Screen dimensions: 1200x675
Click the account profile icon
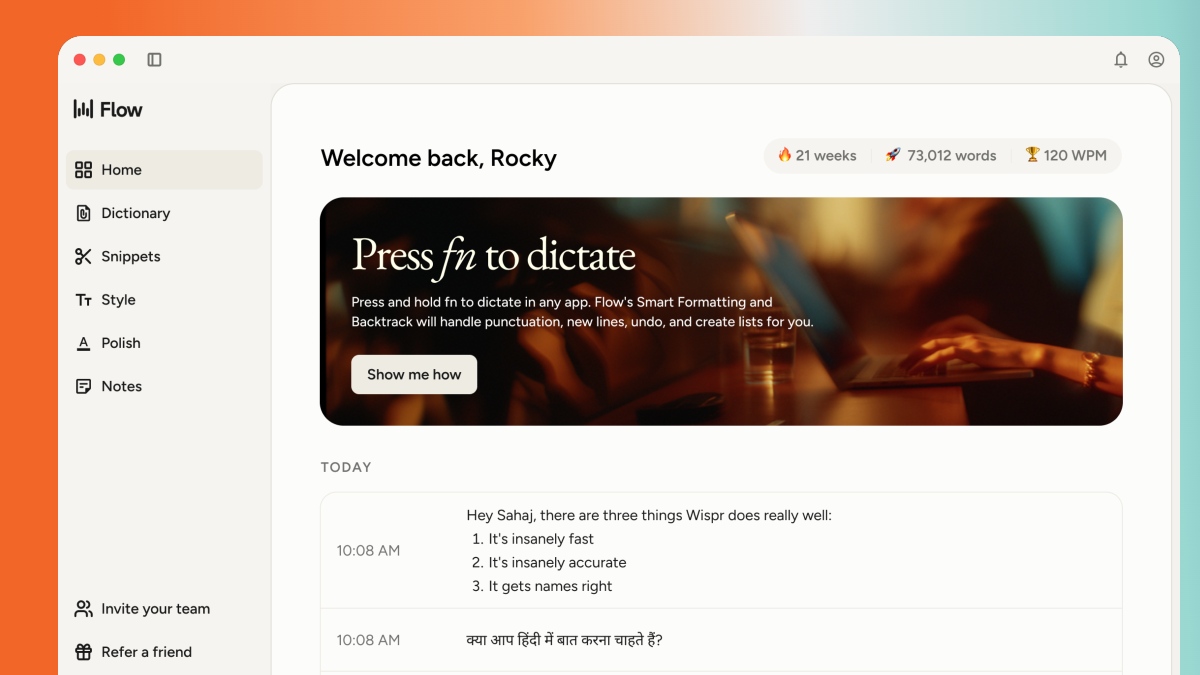[x=1156, y=60]
